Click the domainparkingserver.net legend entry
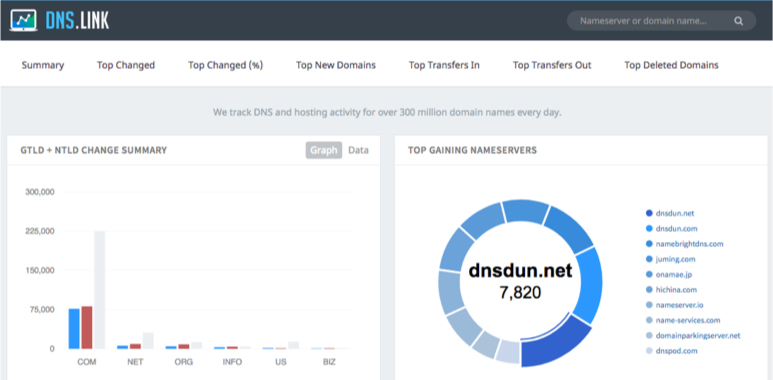 [693, 336]
